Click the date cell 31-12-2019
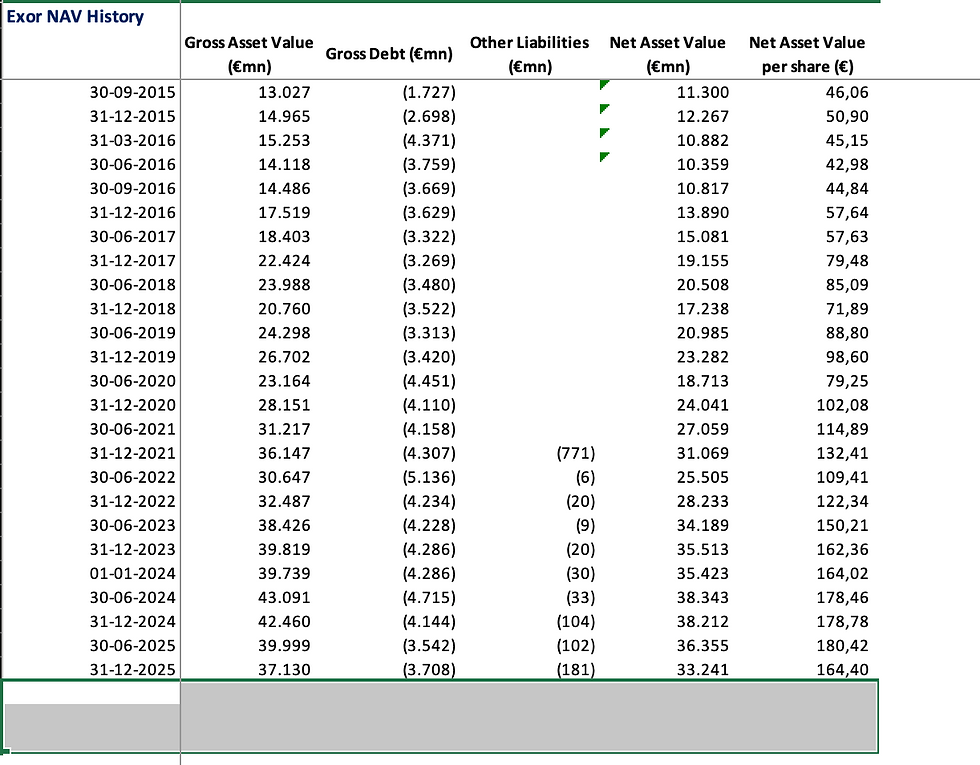980x765 pixels. coord(132,357)
